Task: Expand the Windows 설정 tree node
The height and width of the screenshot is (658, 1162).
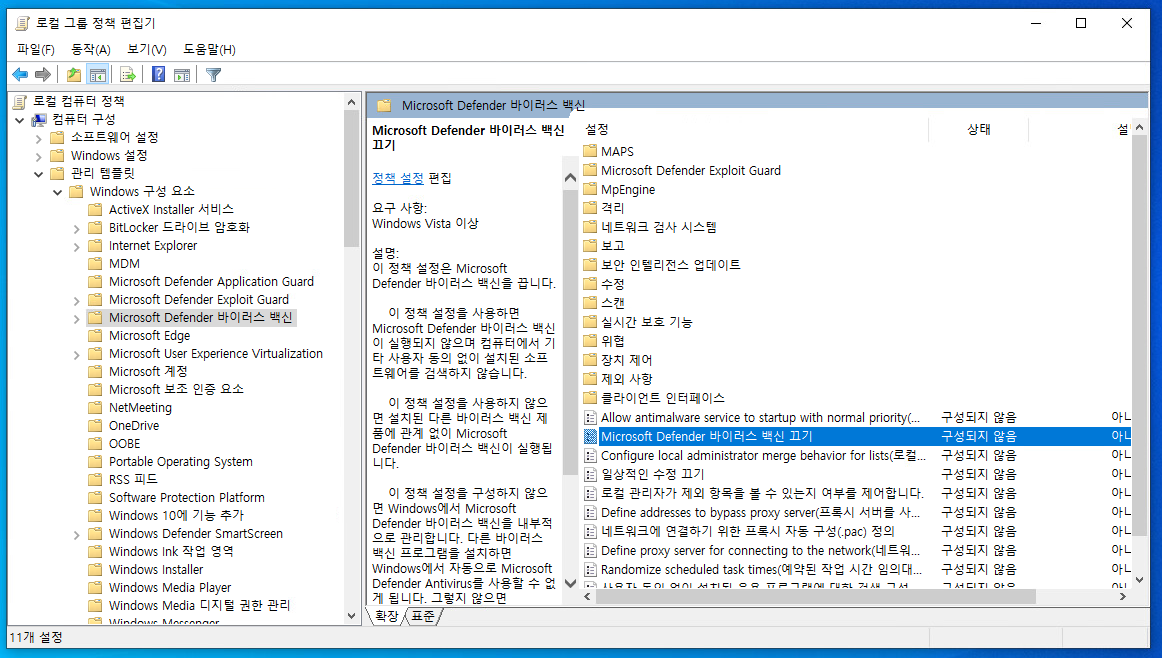Action: (x=39, y=156)
